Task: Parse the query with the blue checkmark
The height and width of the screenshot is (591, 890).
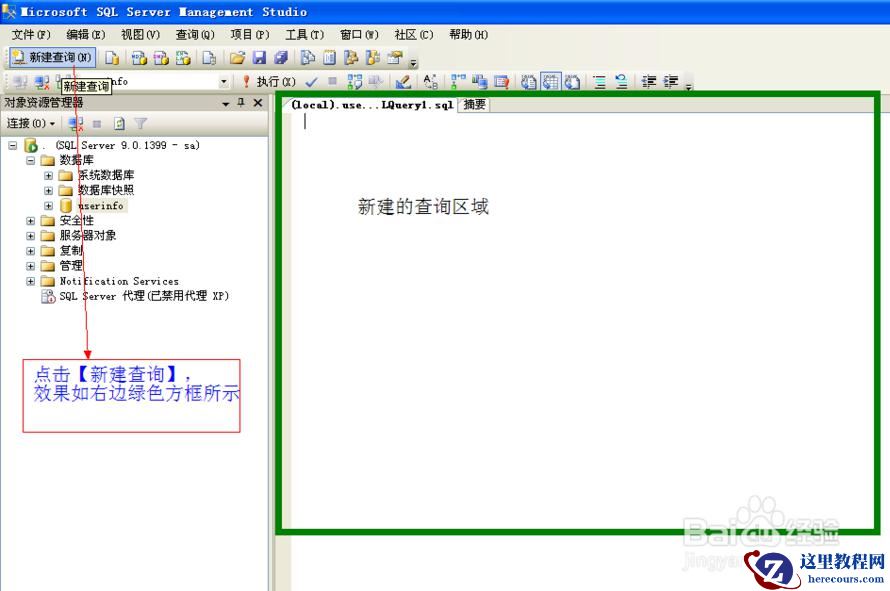Action: (x=311, y=82)
